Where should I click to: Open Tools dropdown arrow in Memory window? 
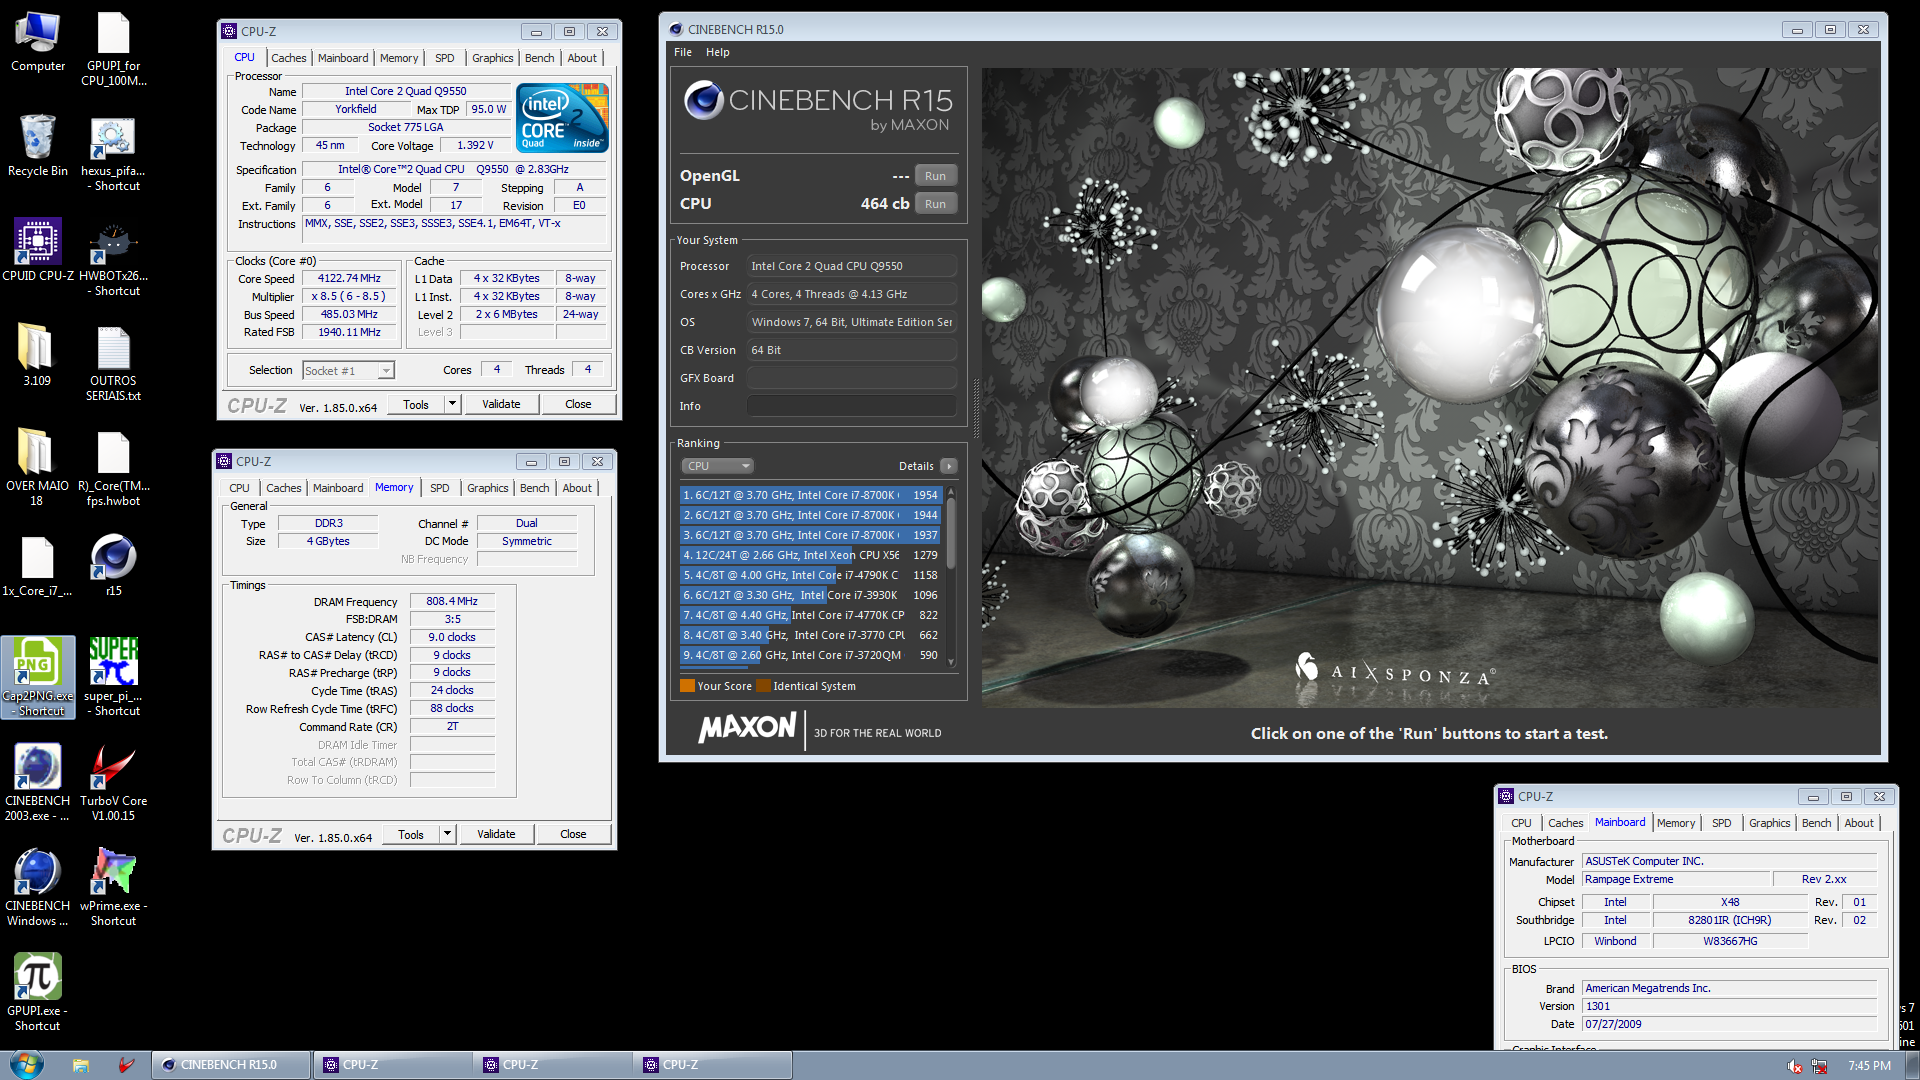point(447,834)
